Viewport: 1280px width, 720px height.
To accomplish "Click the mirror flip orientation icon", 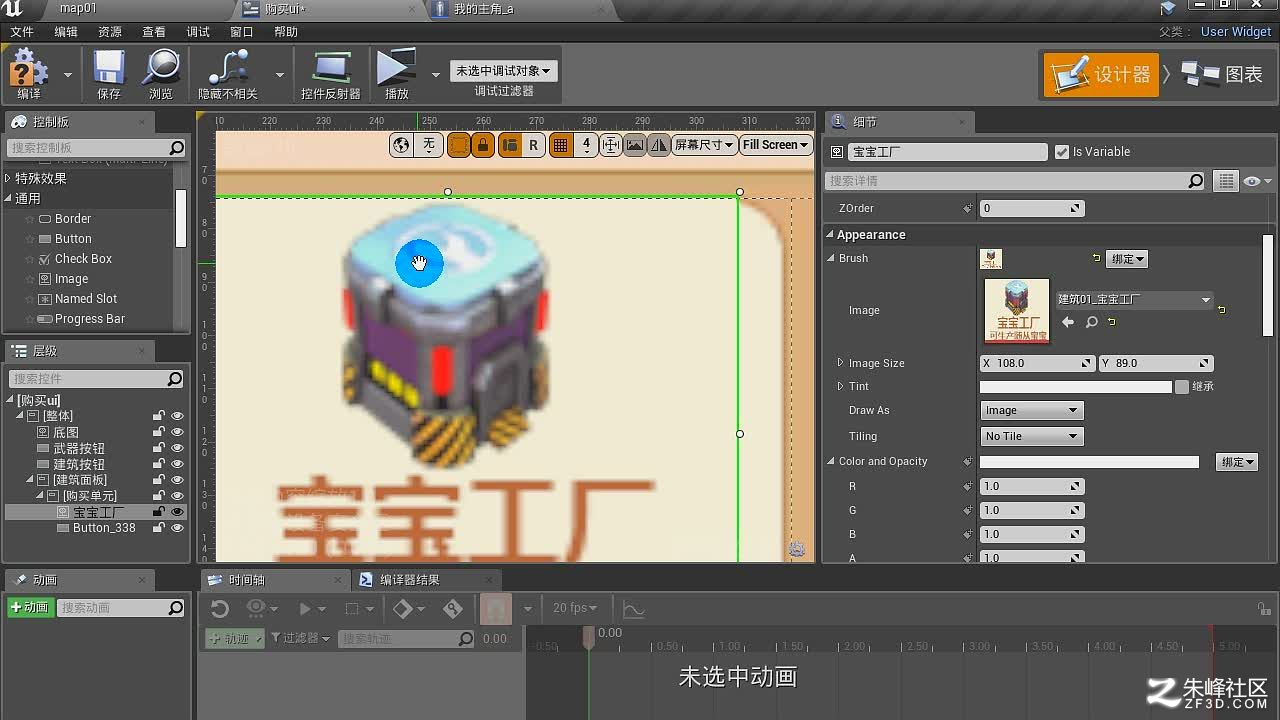I will coord(659,145).
